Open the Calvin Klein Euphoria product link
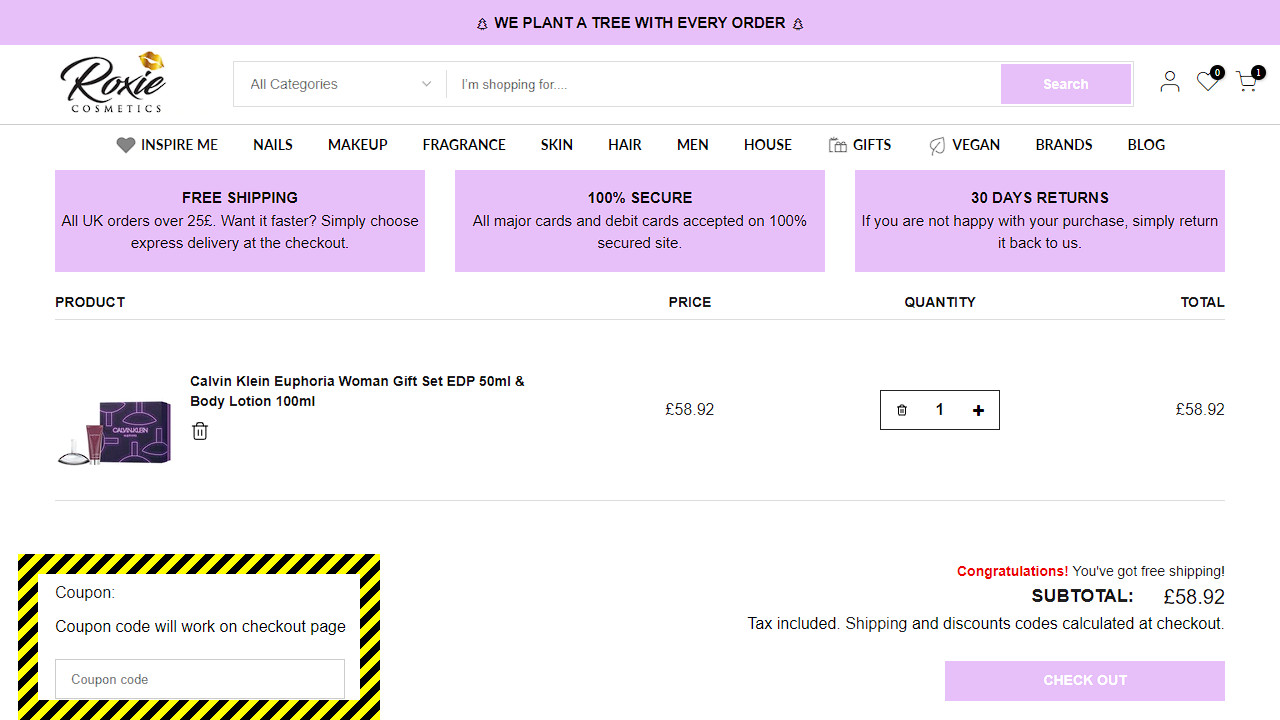Image resolution: width=1280 pixels, height=720 pixels. [x=357, y=391]
